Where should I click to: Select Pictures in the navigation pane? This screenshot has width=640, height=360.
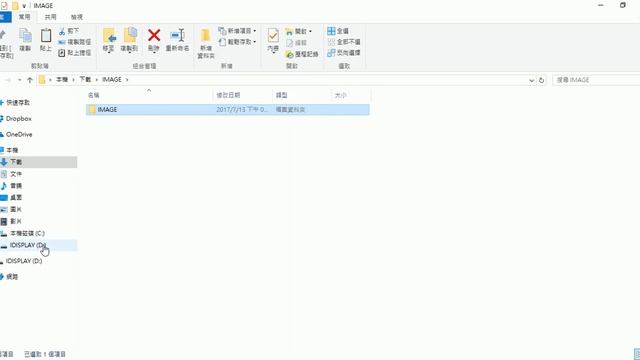coord(16,209)
